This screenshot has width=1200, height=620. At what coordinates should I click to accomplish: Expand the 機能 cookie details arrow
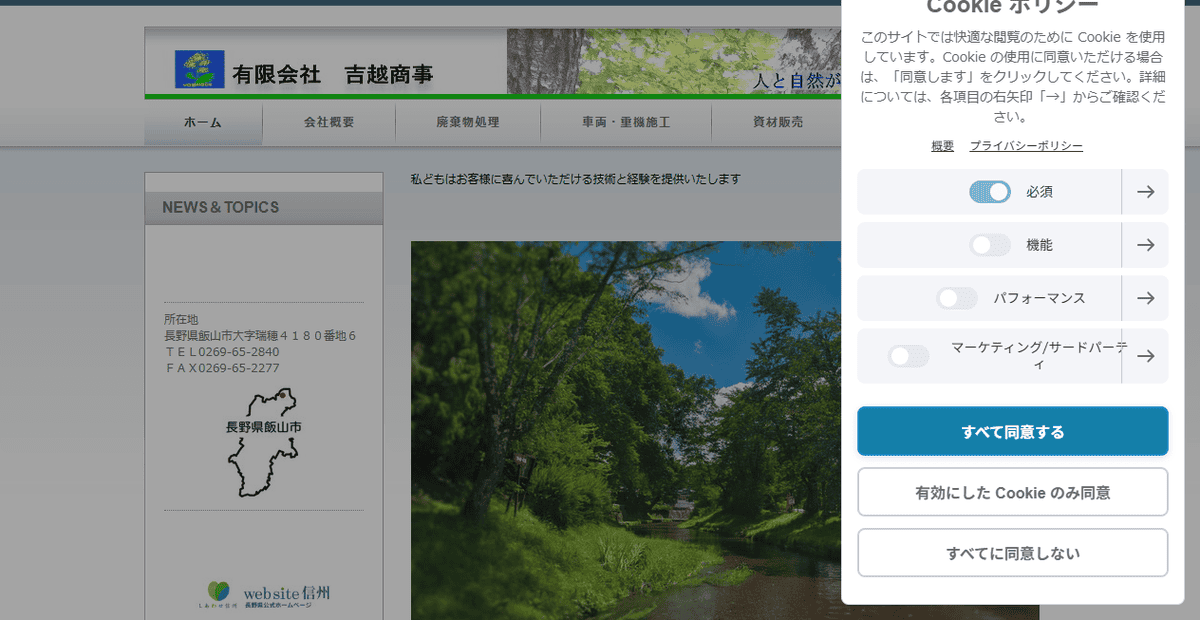(1145, 245)
